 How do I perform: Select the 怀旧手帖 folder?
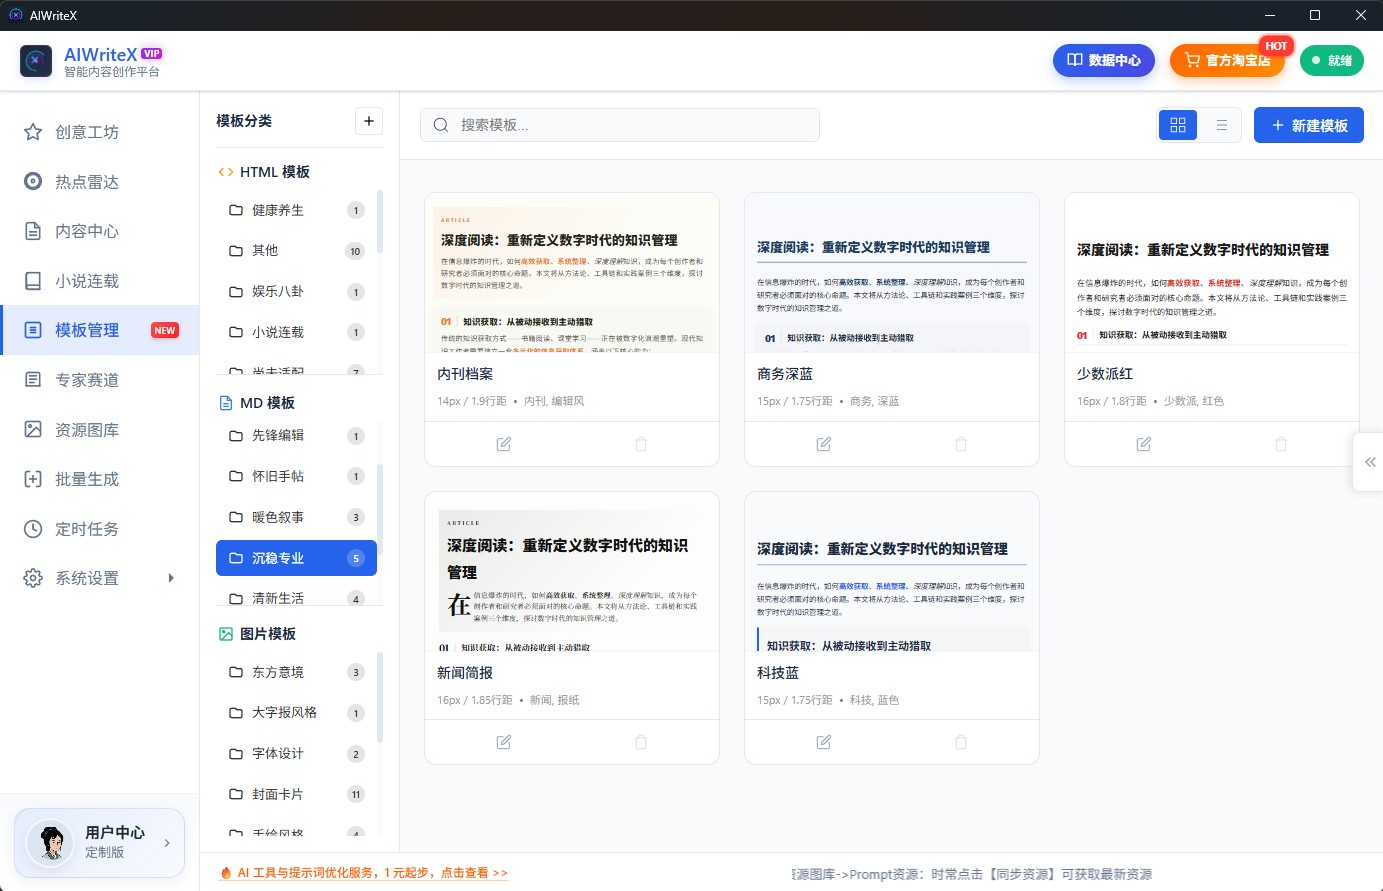296,477
